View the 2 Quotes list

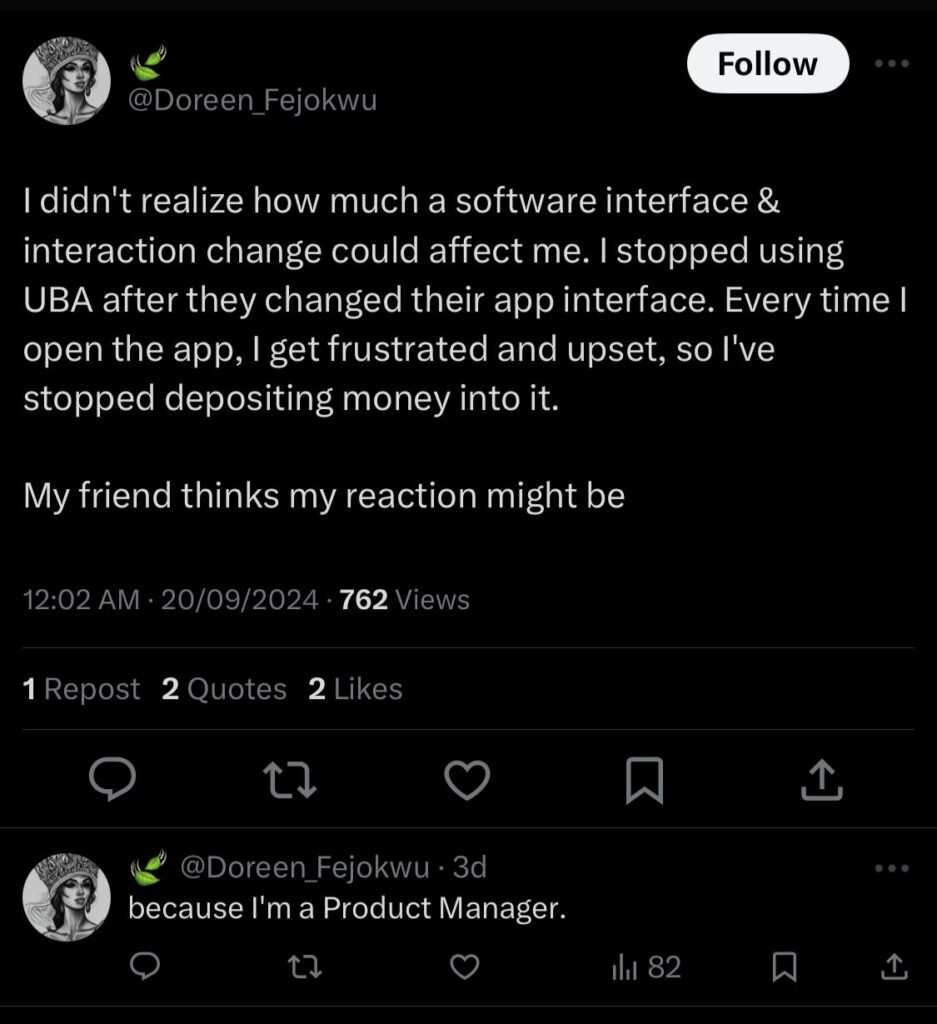pyautogui.click(x=224, y=689)
